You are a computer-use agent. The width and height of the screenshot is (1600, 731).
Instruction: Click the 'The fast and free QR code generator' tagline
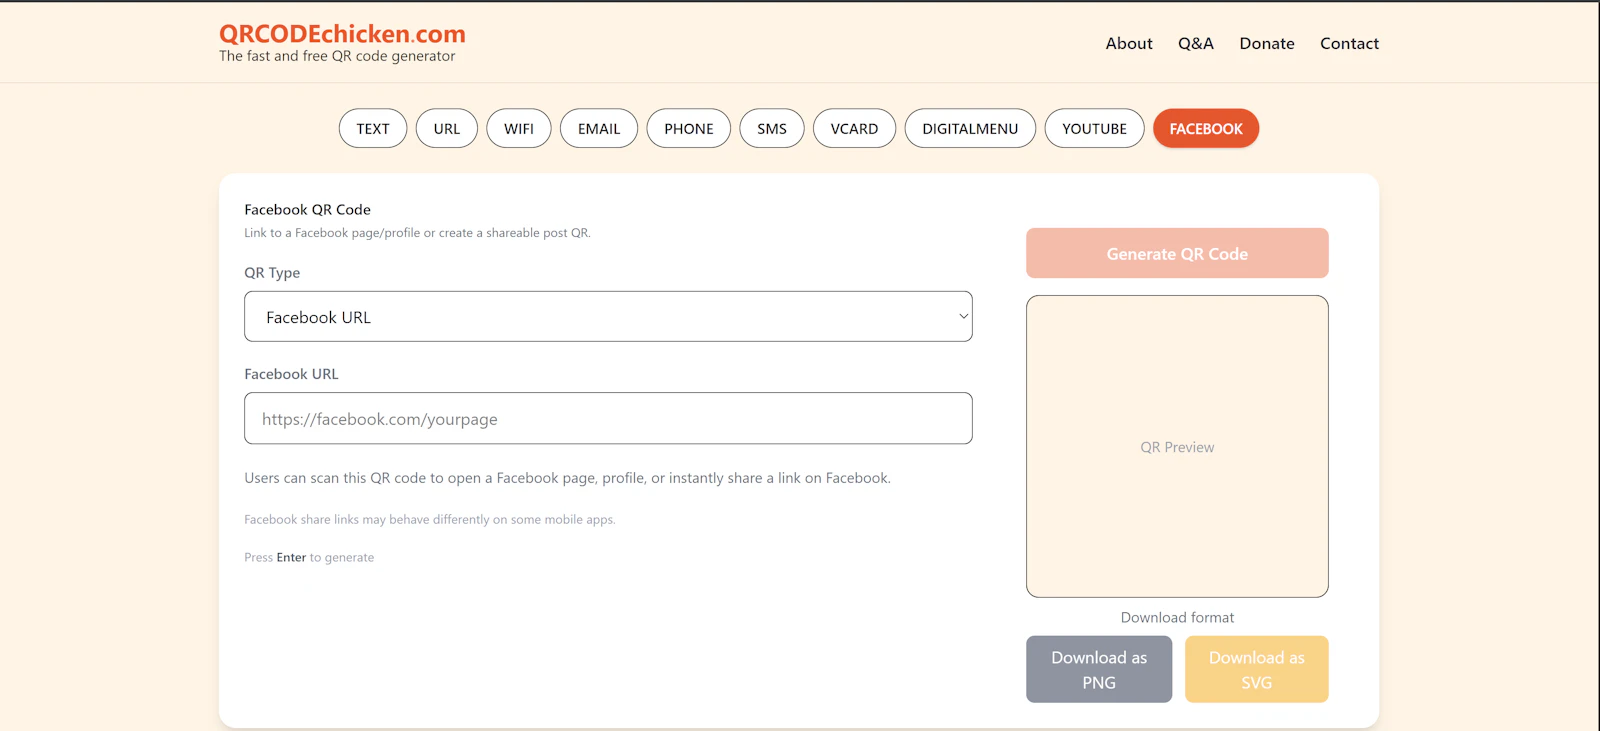coord(337,56)
